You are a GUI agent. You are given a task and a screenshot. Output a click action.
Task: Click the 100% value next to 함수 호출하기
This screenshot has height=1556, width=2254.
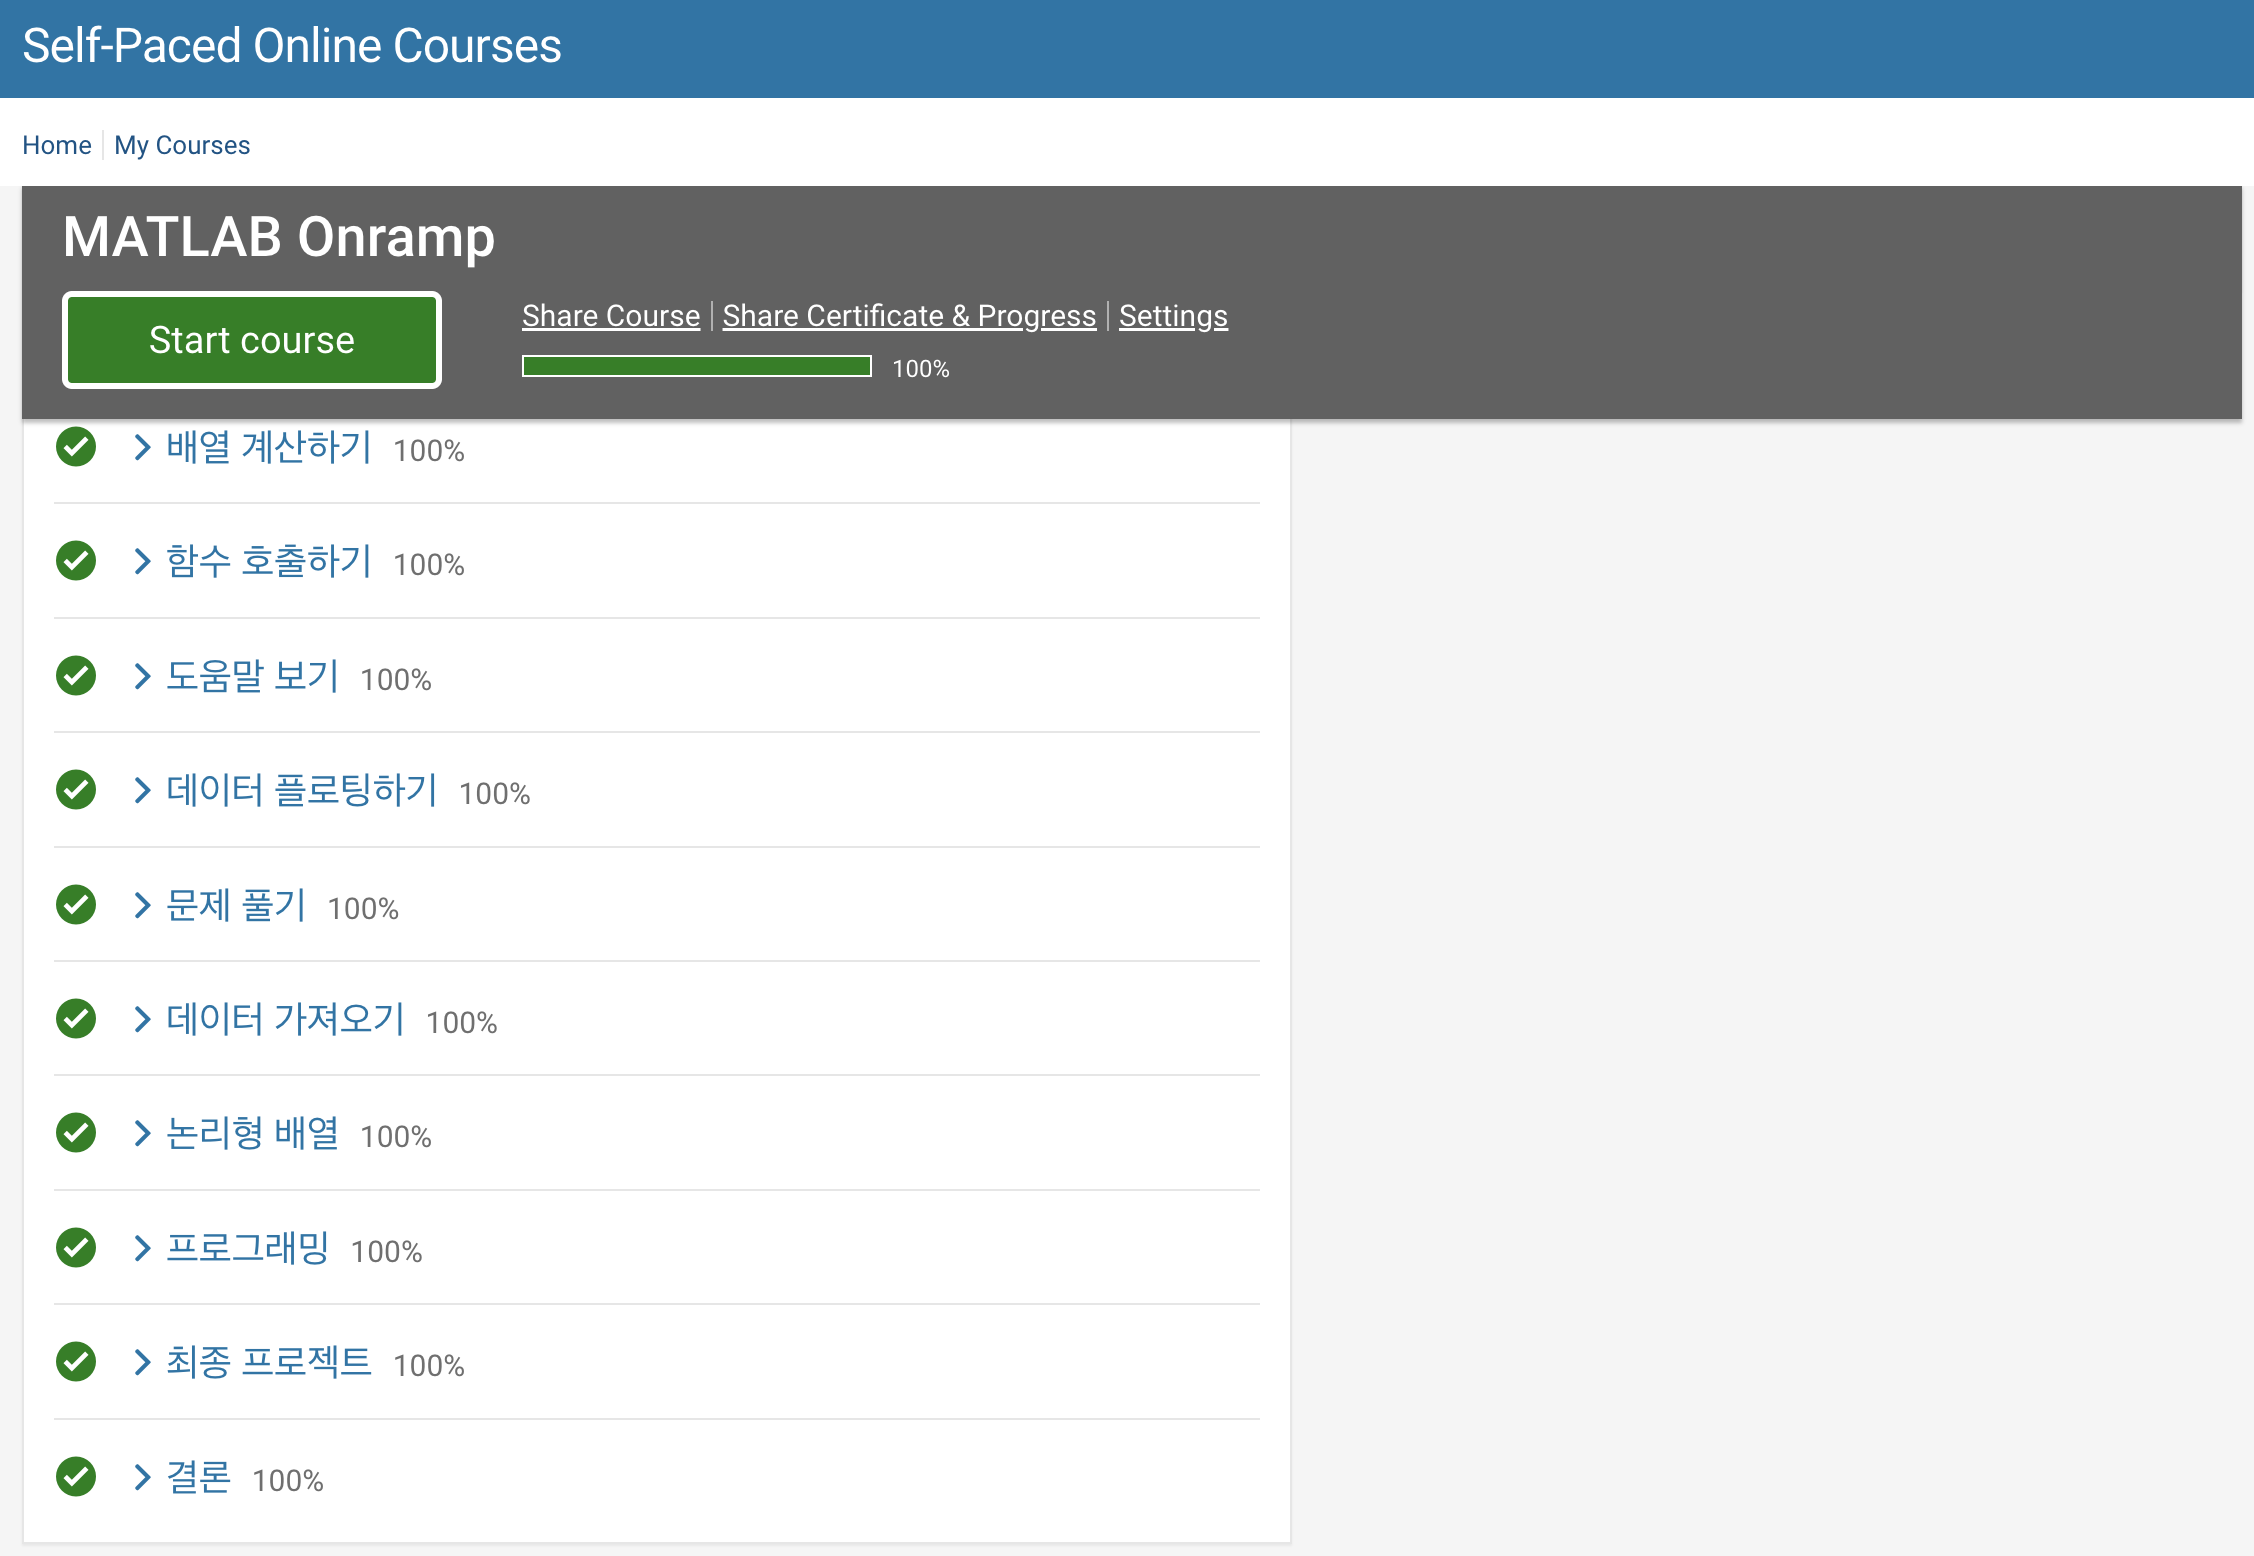click(429, 565)
